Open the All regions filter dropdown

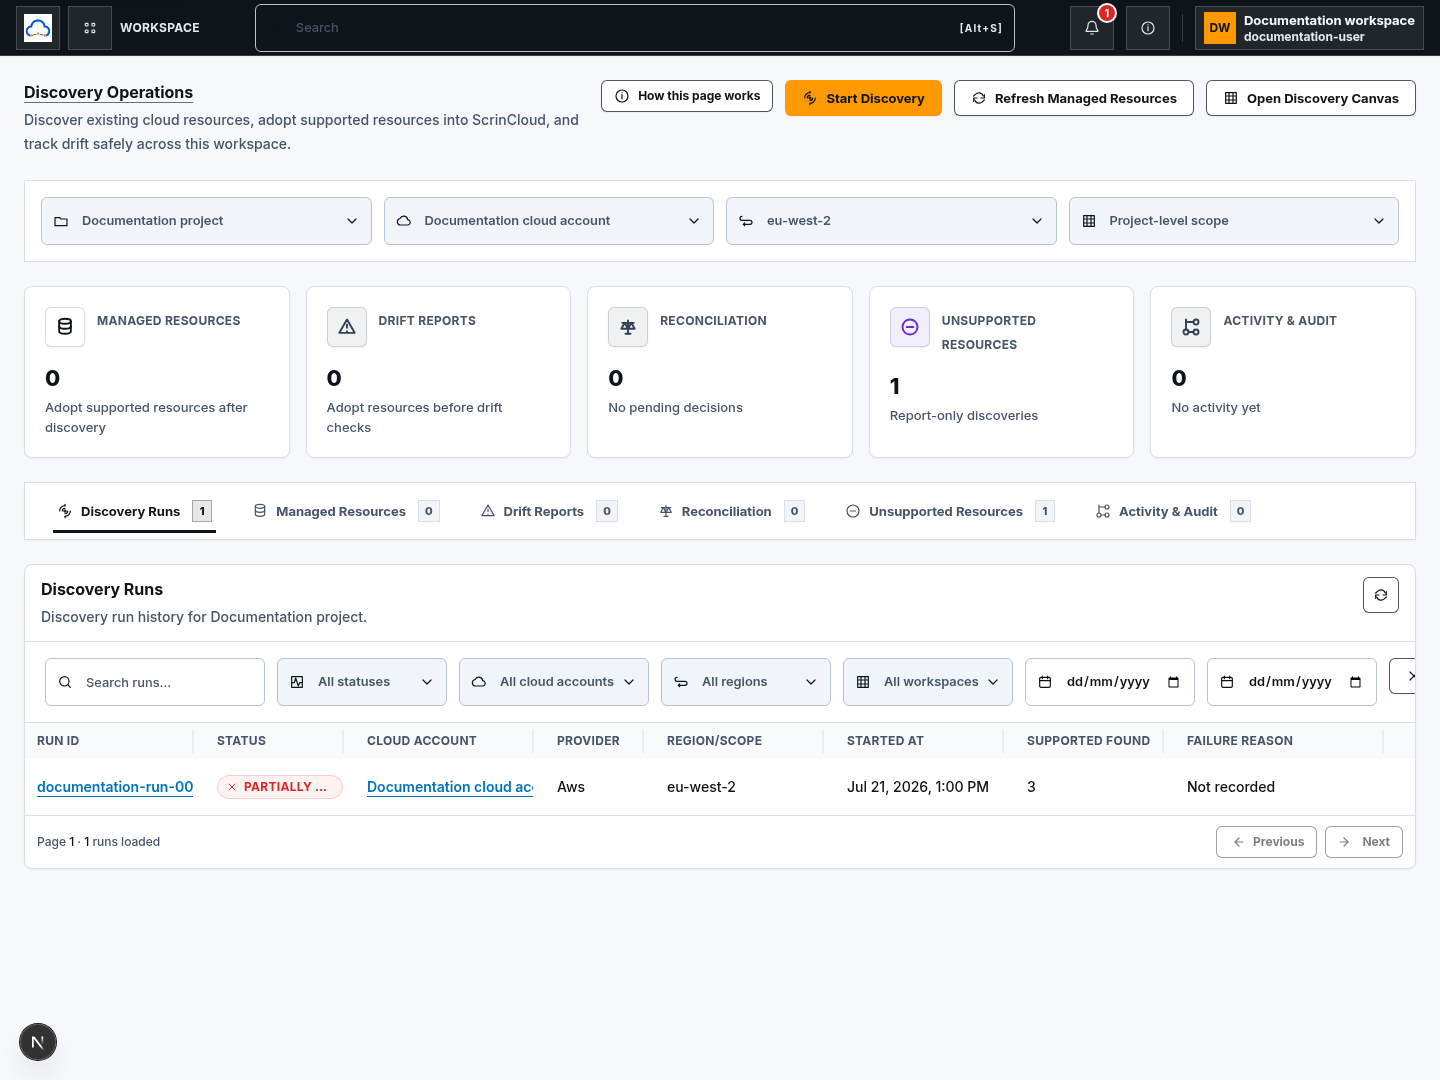click(746, 682)
